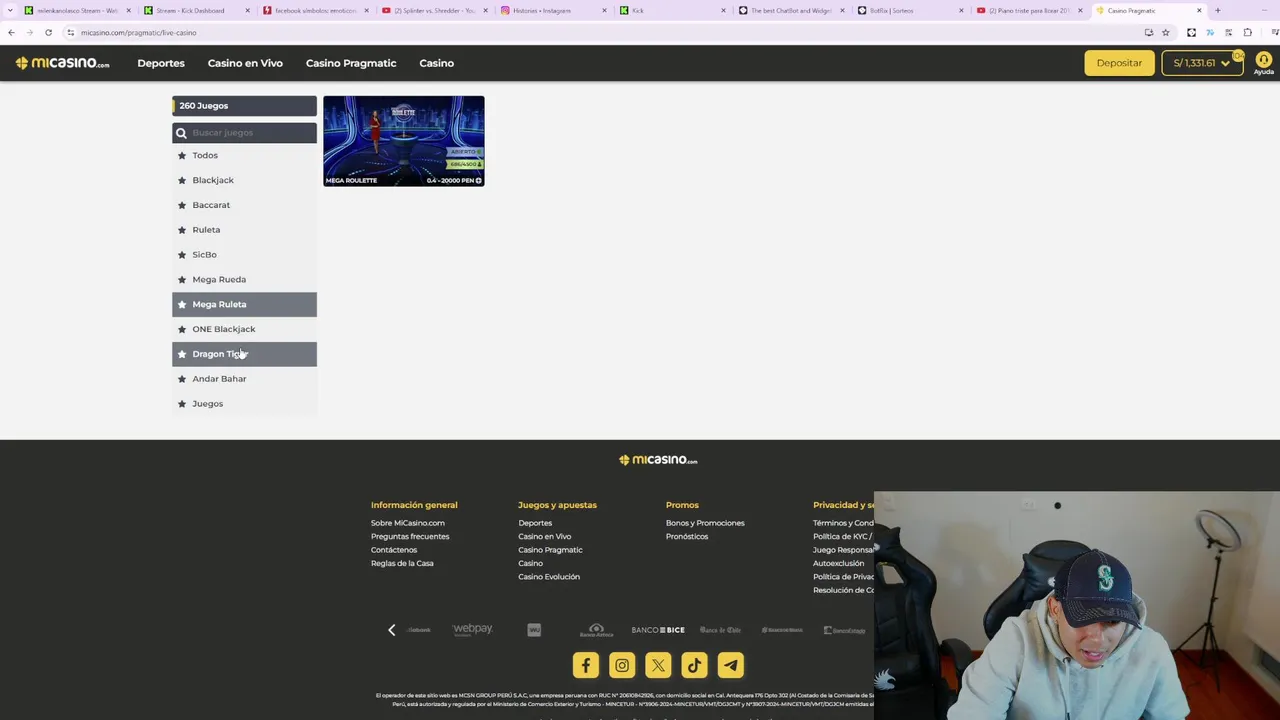The height and width of the screenshot is (720, 1280).
Task: Open the Casino header menu item
Action: 436,63
